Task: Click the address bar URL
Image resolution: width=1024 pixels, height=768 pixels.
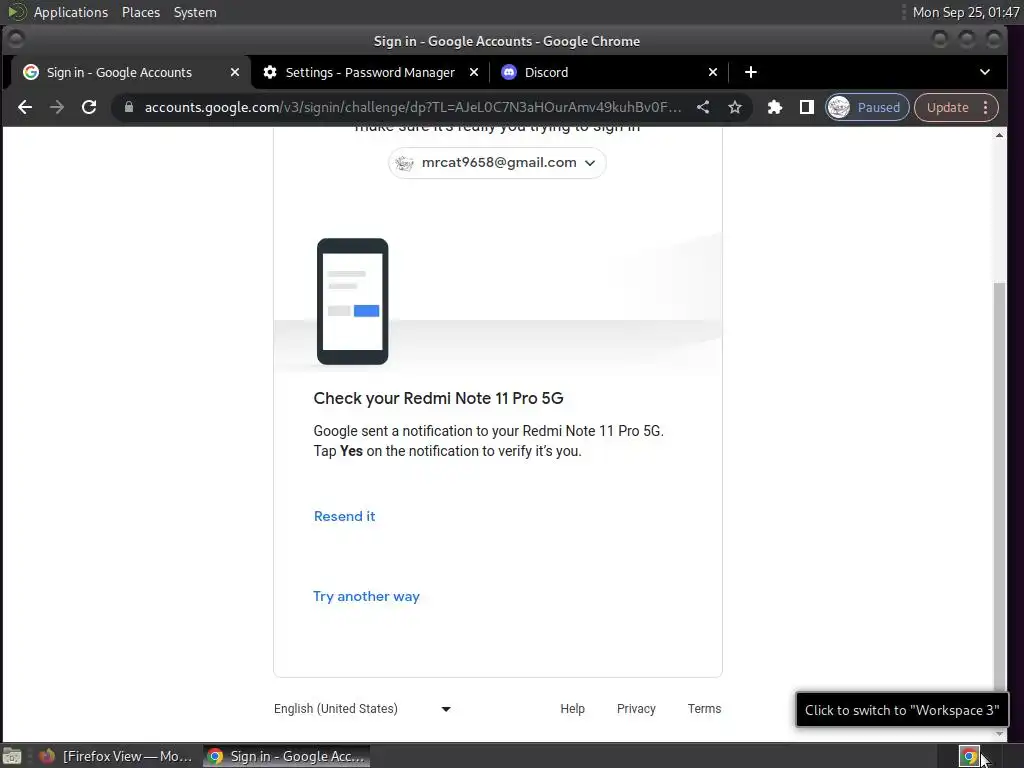Action: 413,107
